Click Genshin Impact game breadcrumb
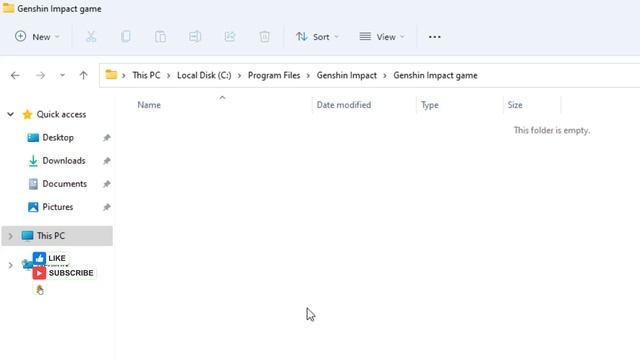640x360 pixels. (x=436, y=76)
